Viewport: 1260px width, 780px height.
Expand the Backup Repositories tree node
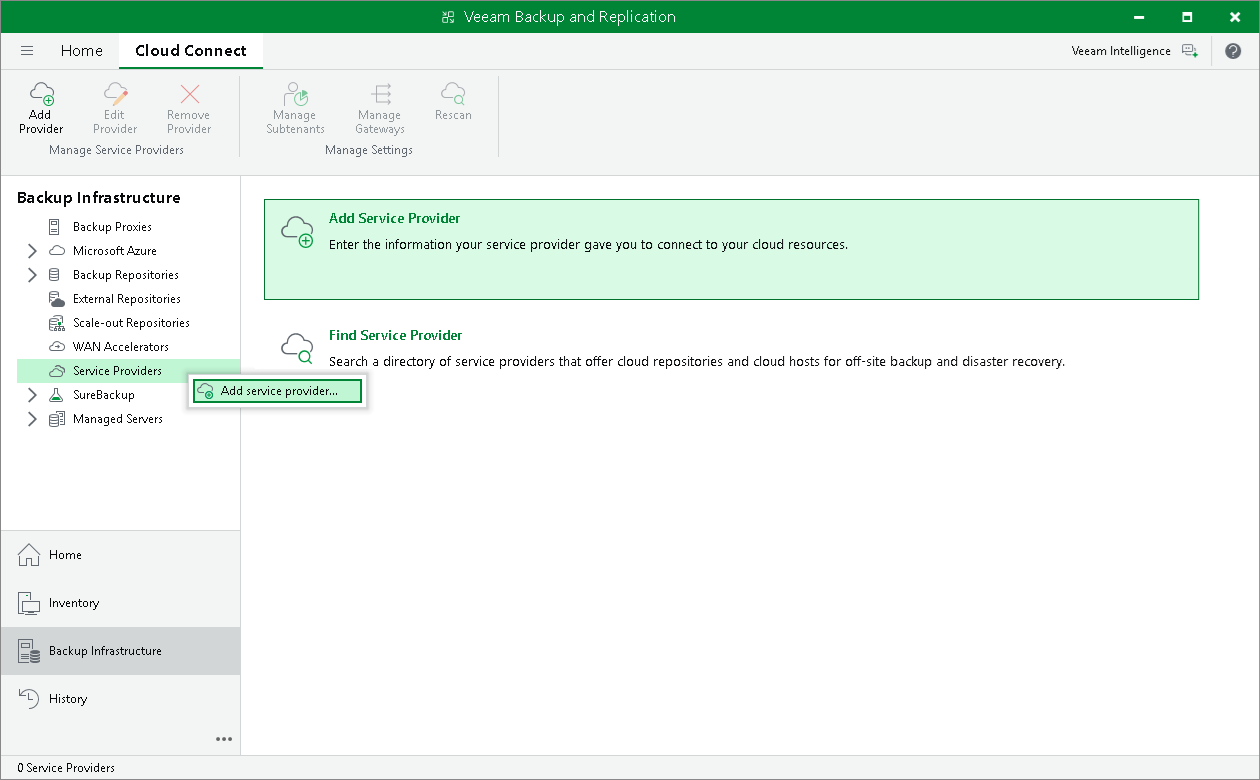32,275
